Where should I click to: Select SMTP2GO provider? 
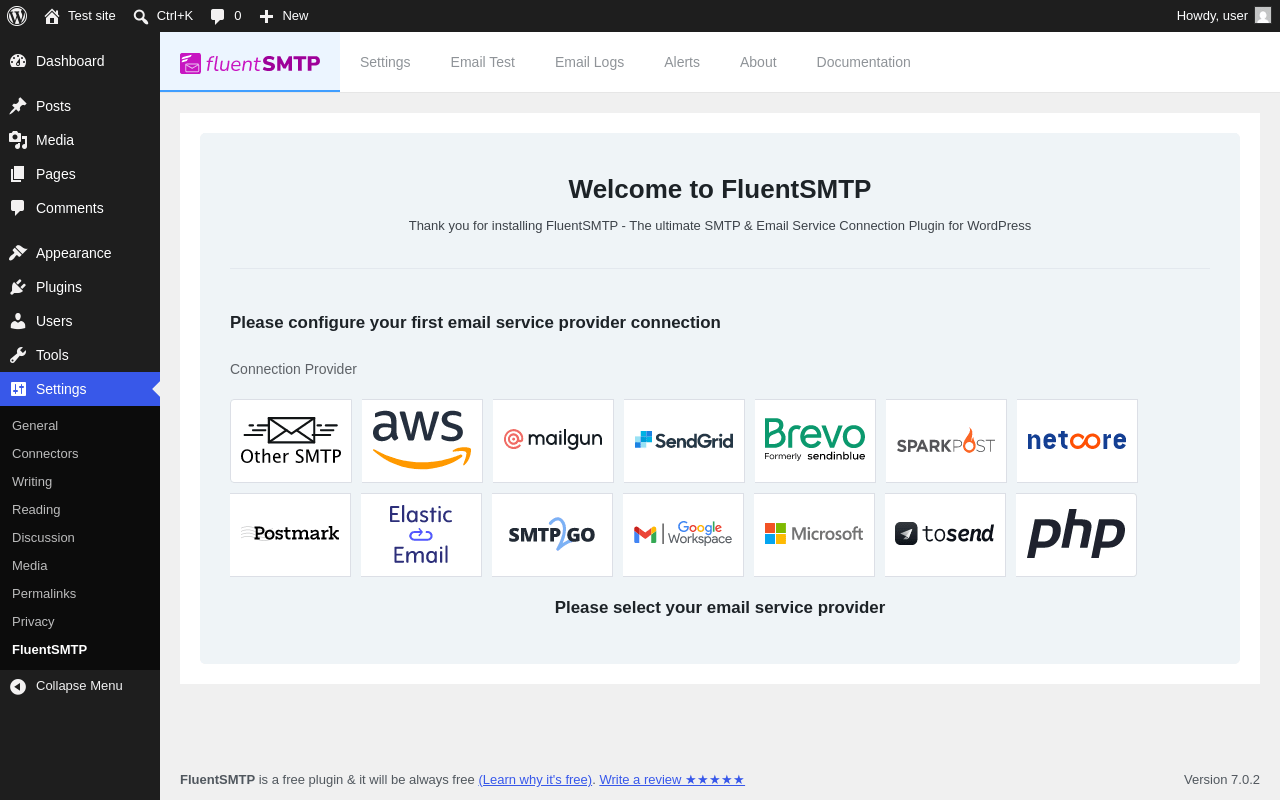[552, 535]
